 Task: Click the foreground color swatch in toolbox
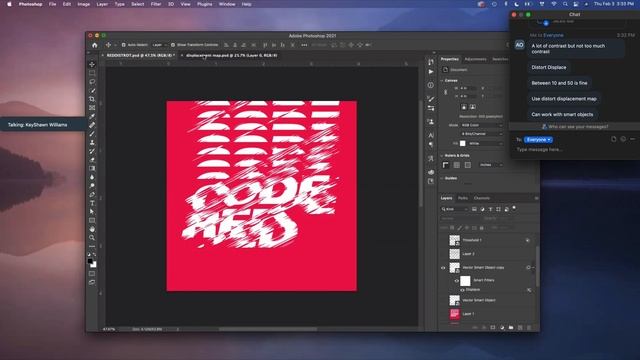coord(90,261)
